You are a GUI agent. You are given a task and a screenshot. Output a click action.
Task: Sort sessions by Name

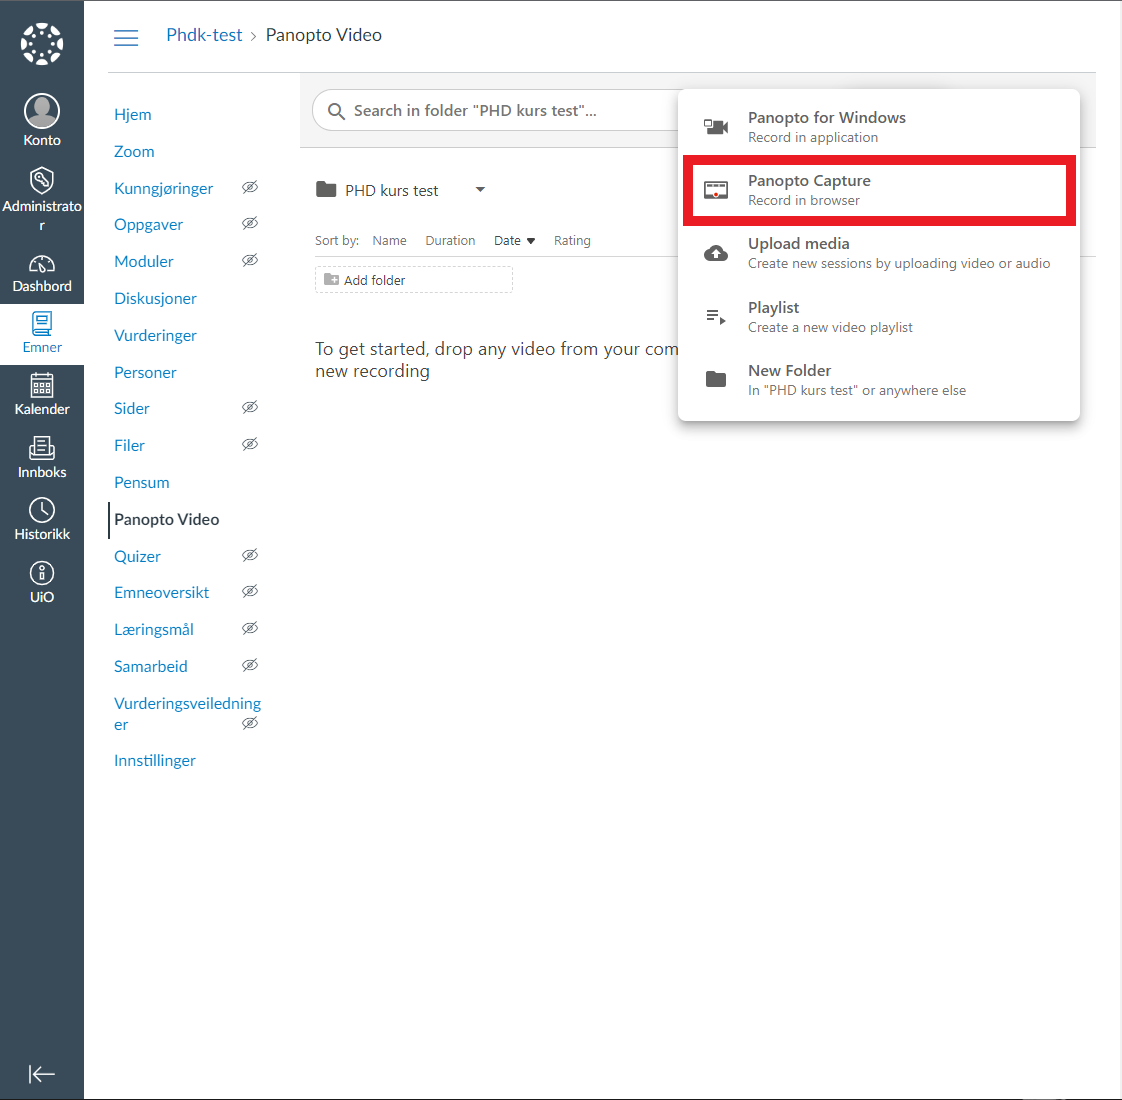point(389,240)
